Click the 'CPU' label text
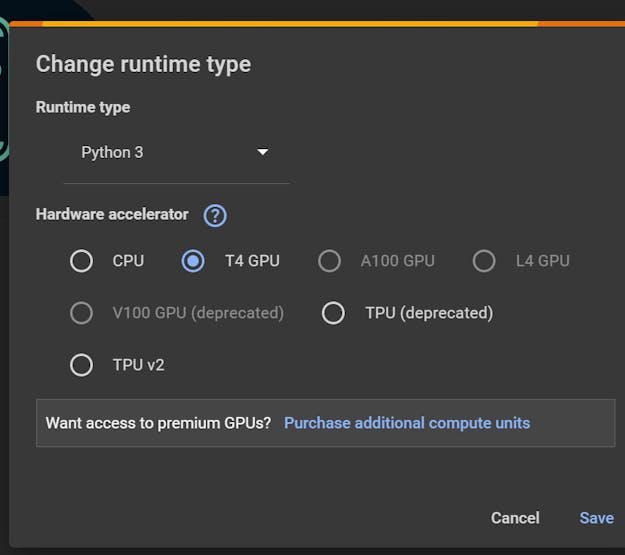The width and height of the screenshot is (625, 555). click(128, 261)
